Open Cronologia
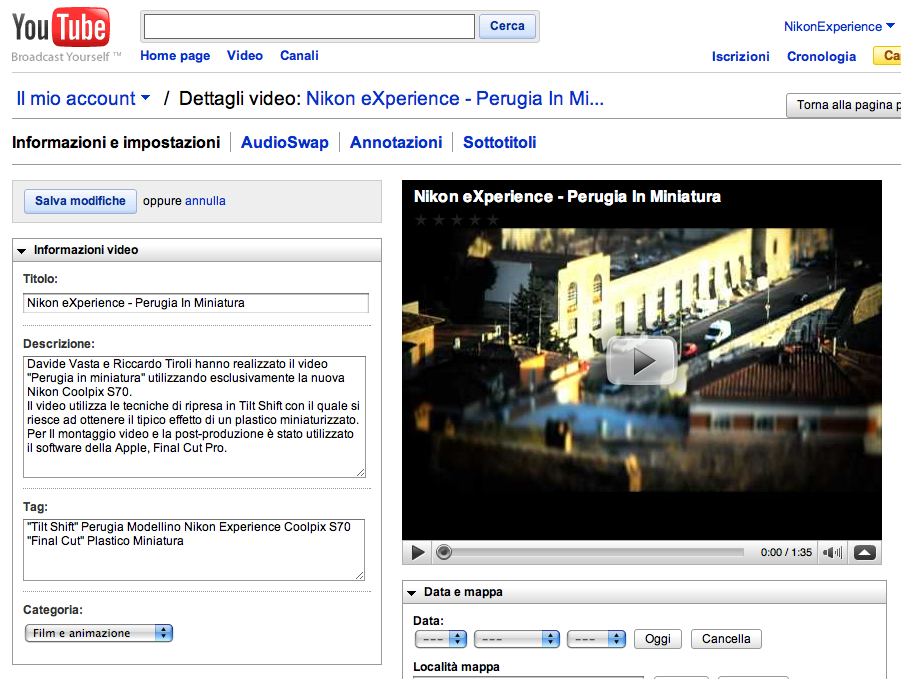 (x=822, y=56)
